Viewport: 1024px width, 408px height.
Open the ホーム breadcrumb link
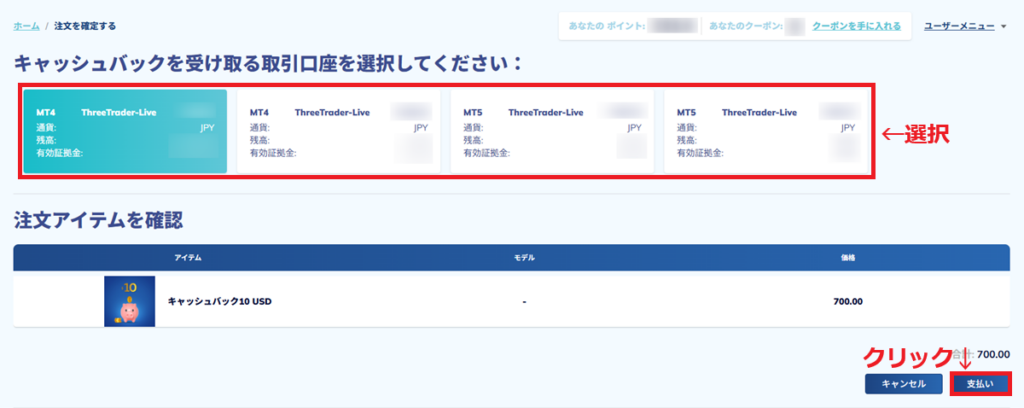point(27,26)
